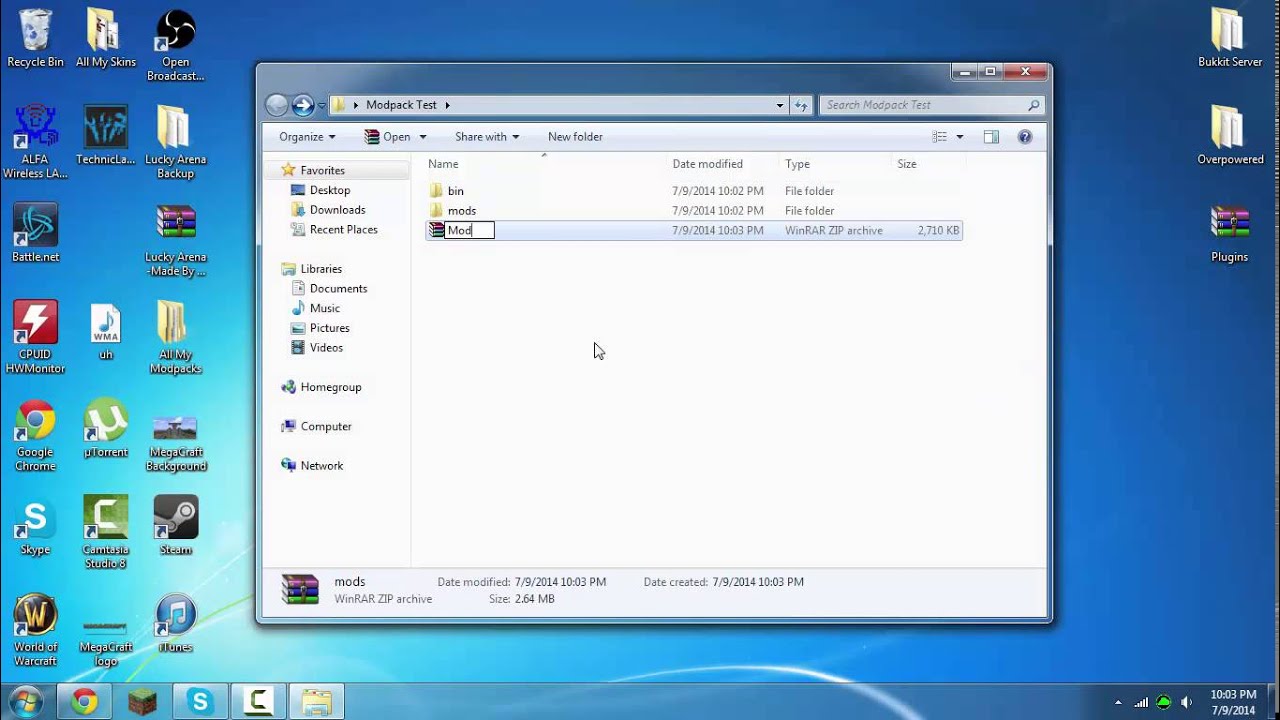Select the Plugins archive on desktop

click(1229, 233)
